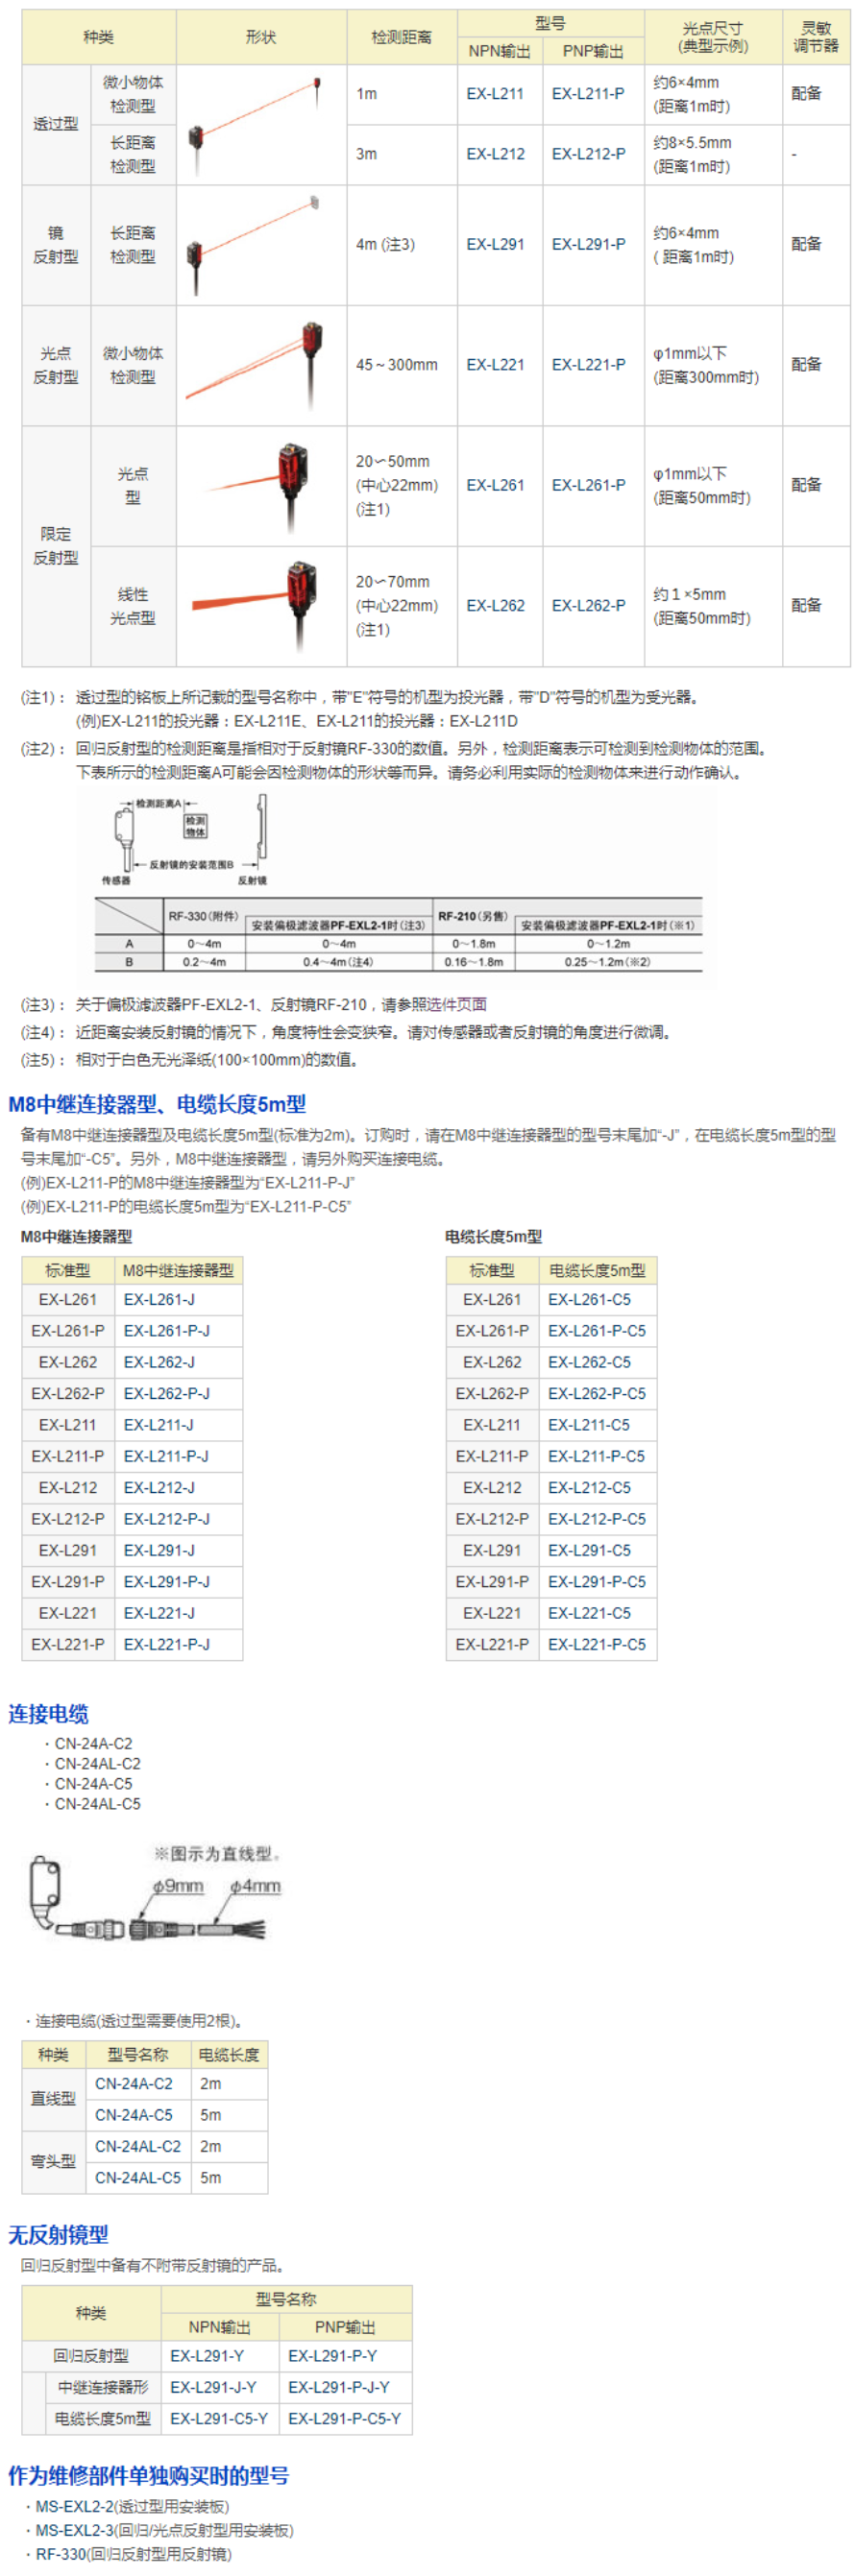Select the EX-L291-J-Y NPN model
The width and height of the screenshot is (855, 2576).
pyautogui.click(x=213, y=2387)
